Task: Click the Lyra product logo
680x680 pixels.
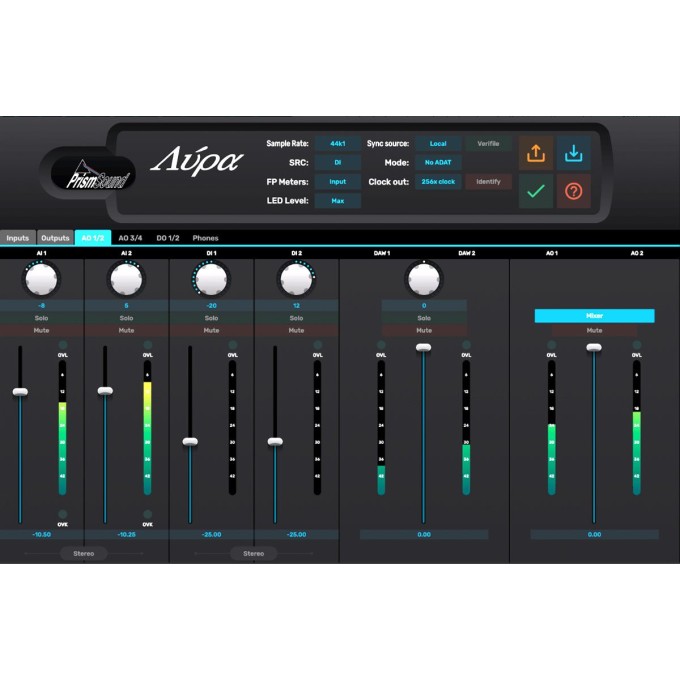Action: click(196, 160)
